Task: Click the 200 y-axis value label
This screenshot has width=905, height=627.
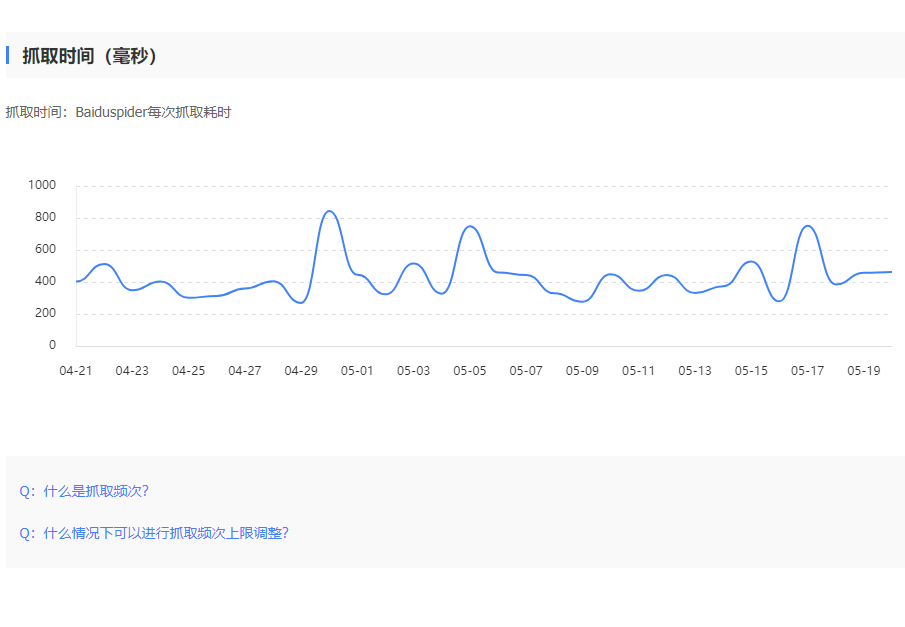Action: [x=46, y=313]
